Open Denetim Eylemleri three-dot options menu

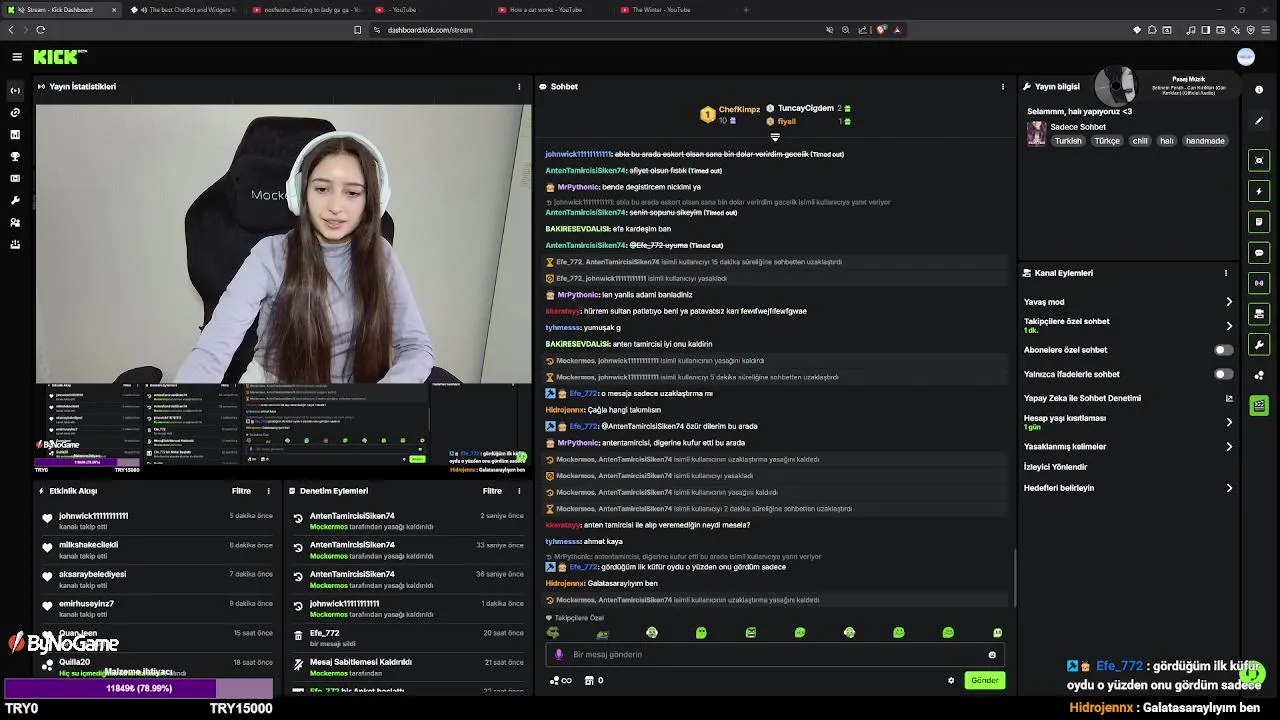click(519, 491)
